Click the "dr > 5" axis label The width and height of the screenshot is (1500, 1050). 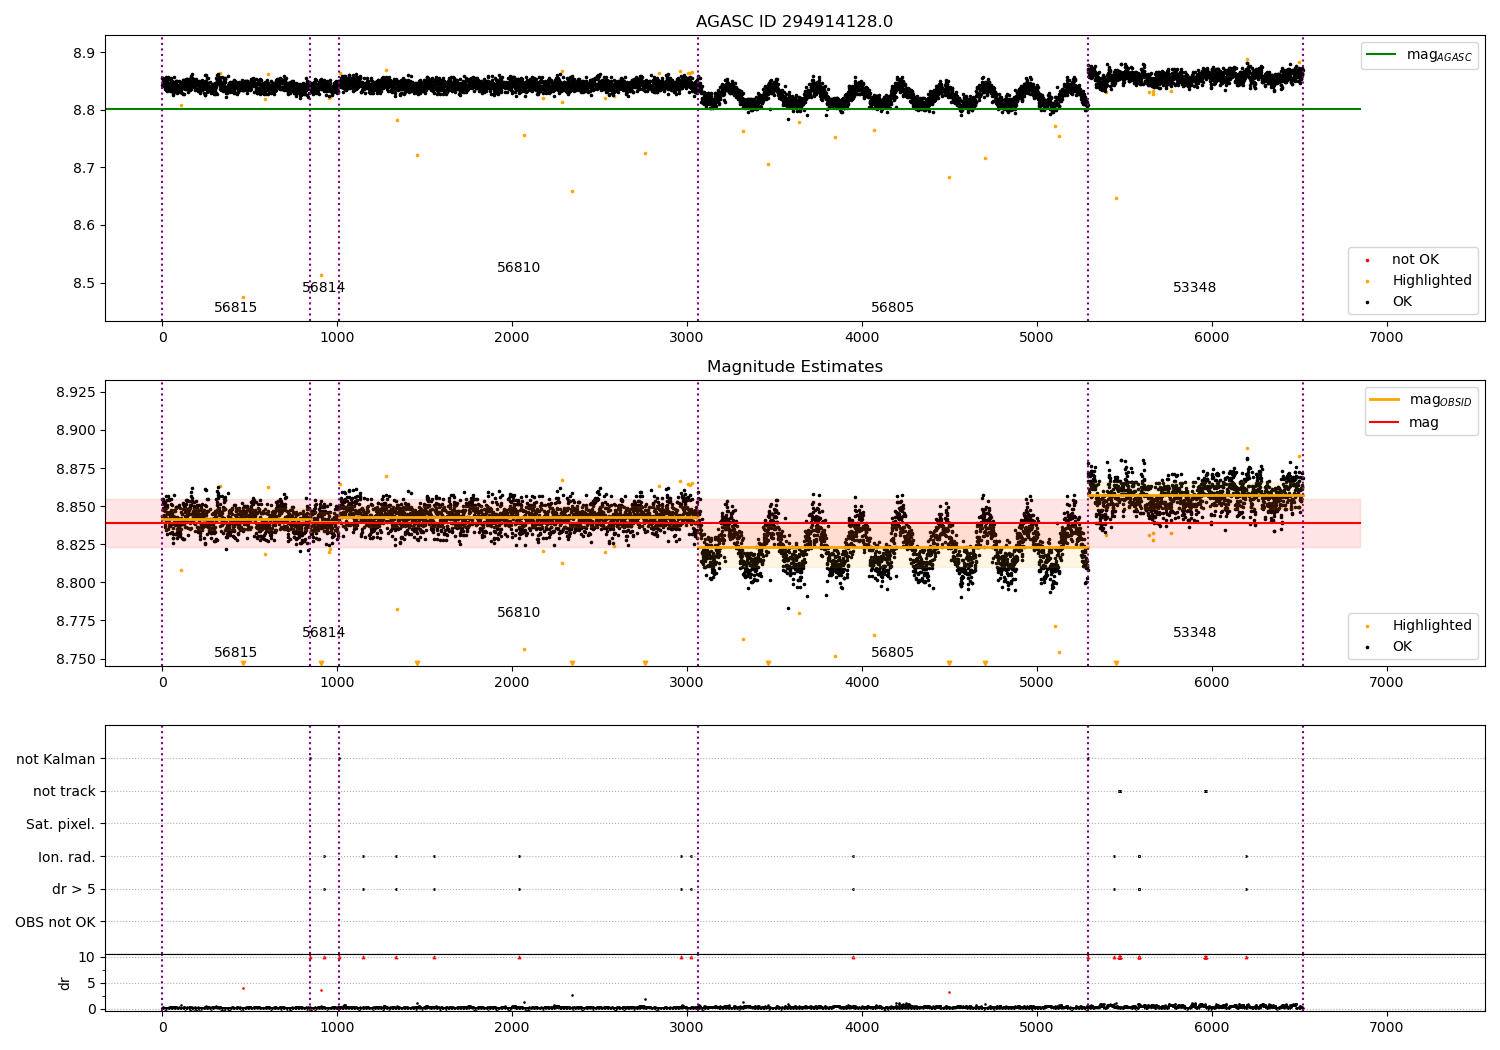(74, 889)
